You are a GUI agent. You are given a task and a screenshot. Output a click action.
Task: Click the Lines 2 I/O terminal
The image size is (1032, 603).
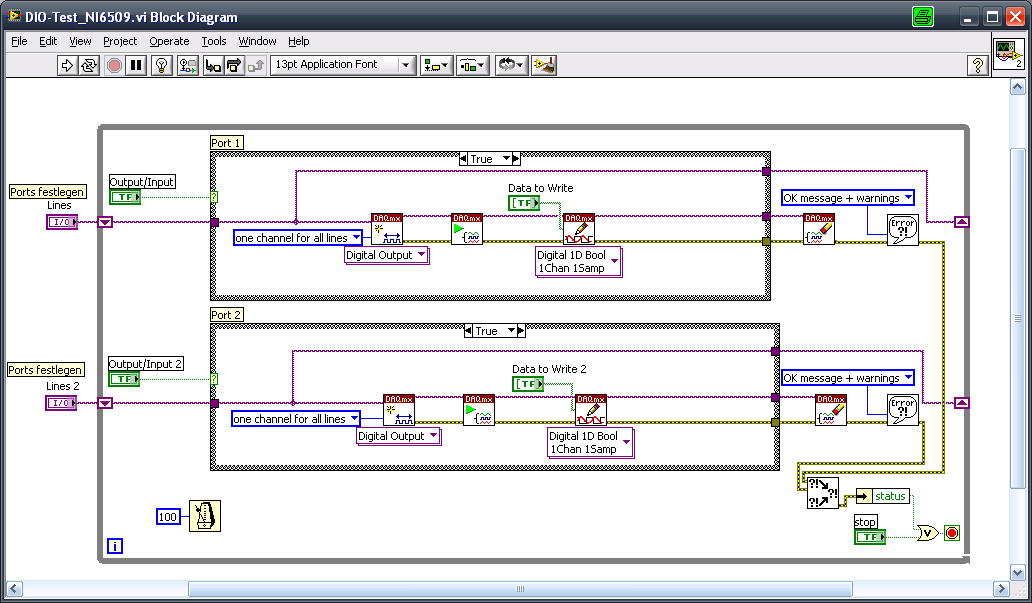61,402
